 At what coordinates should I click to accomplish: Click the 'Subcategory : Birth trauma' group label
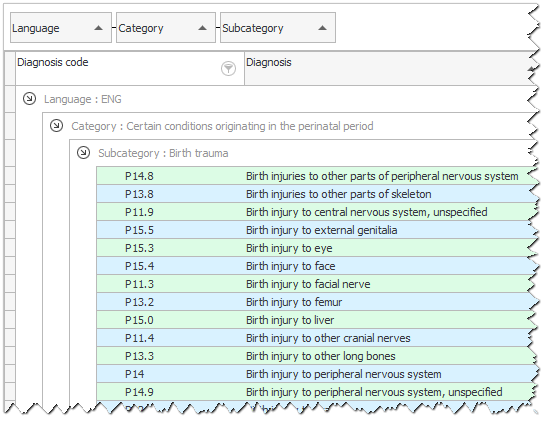click(x=163, y=153)
